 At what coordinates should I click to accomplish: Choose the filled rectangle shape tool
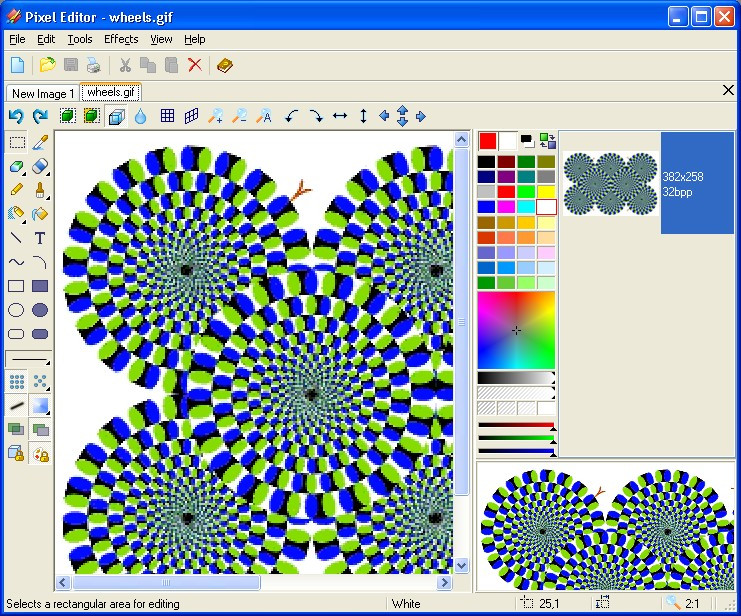40,286
